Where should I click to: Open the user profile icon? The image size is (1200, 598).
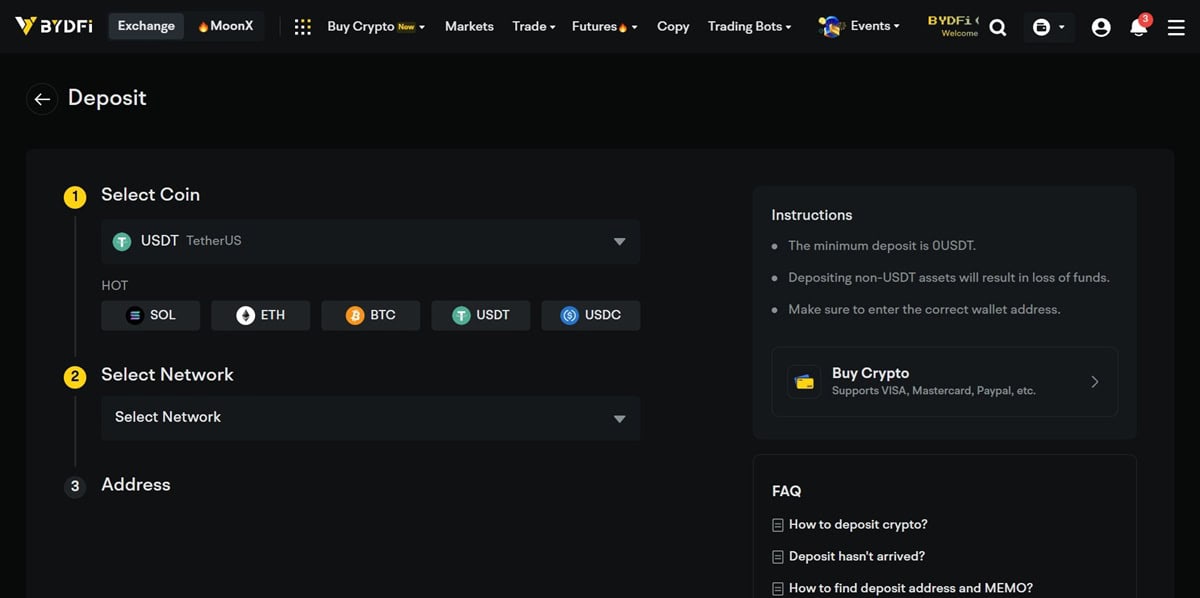point(1101,28)
